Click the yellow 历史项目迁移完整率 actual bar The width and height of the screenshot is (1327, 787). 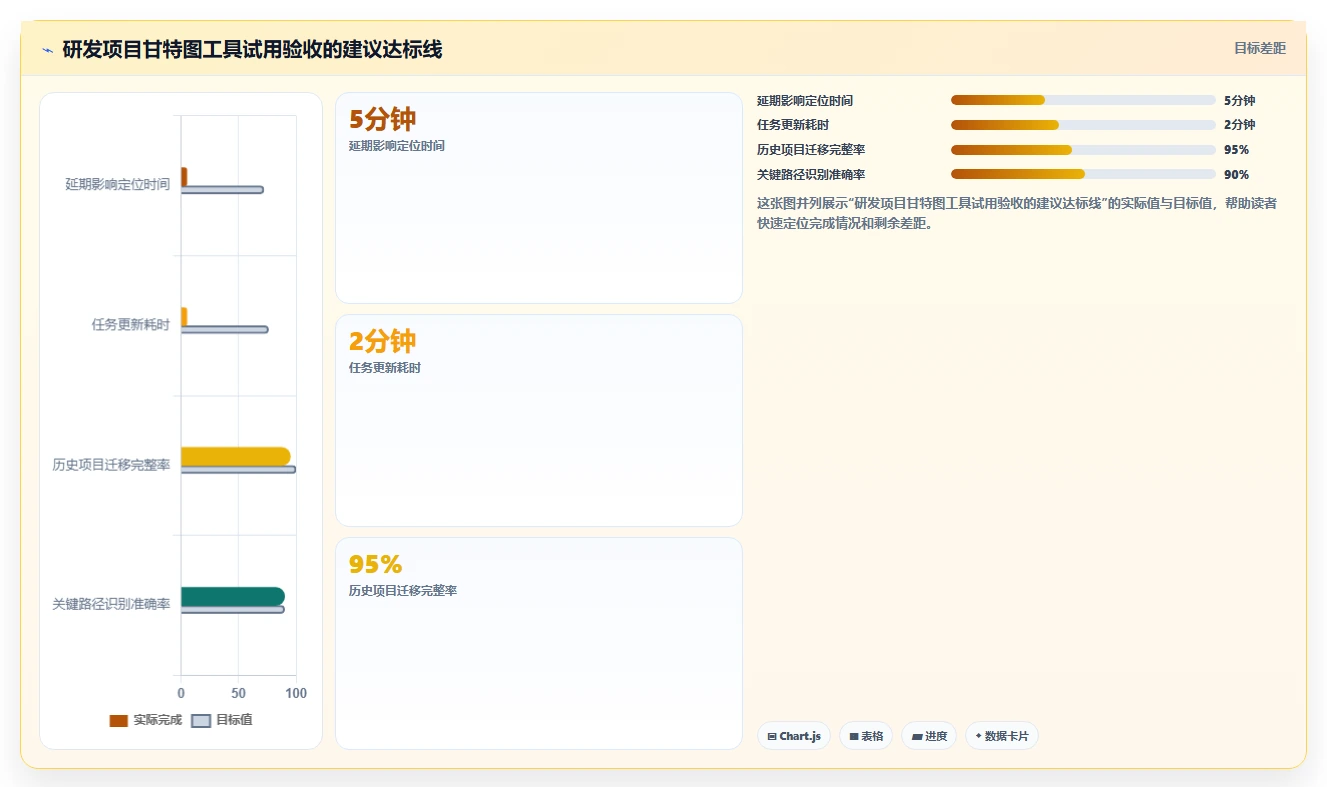(x=236, y=456)
